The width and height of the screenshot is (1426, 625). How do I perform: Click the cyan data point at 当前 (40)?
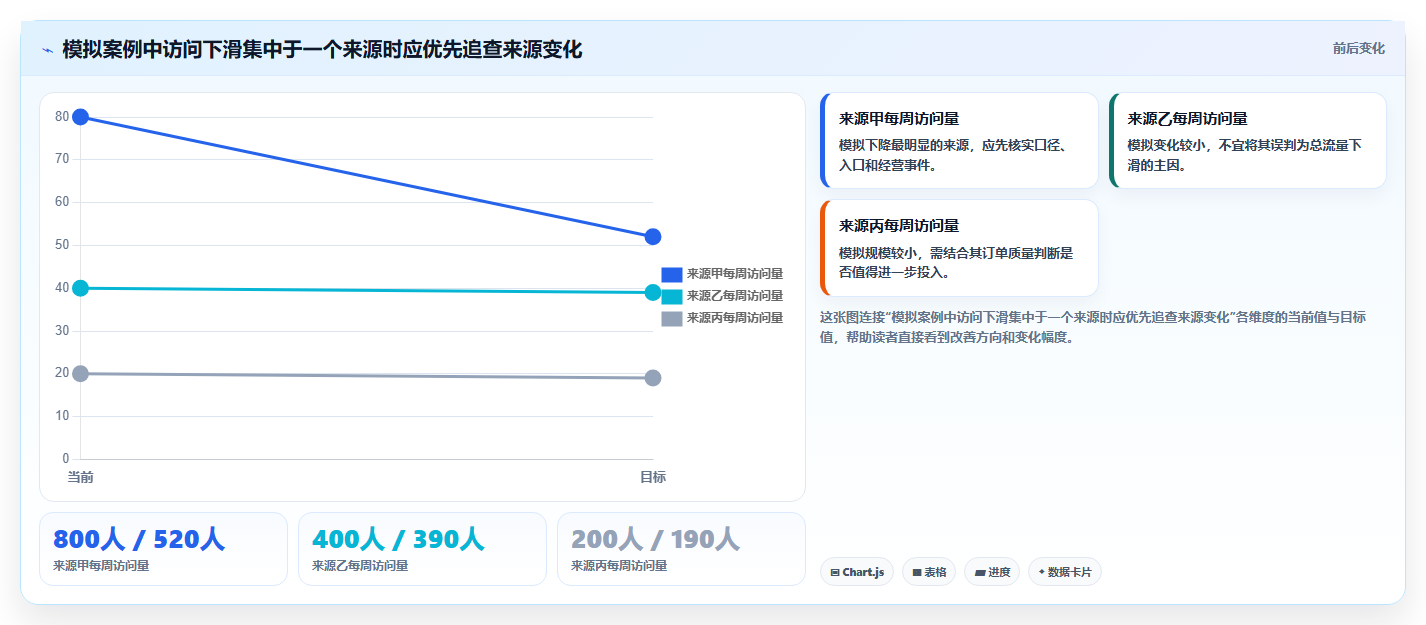[81, 288]
